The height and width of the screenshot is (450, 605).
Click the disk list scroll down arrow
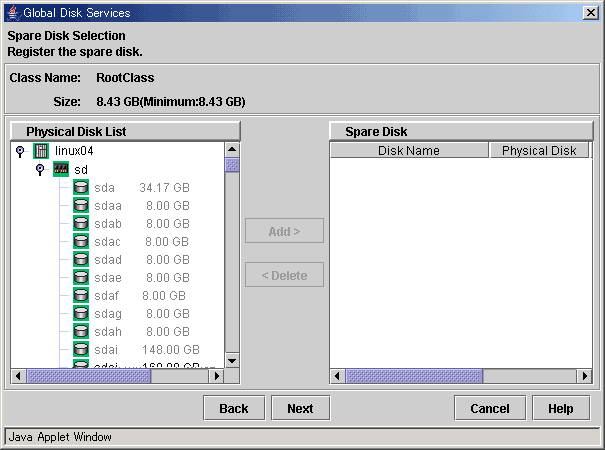coord(232,360)
